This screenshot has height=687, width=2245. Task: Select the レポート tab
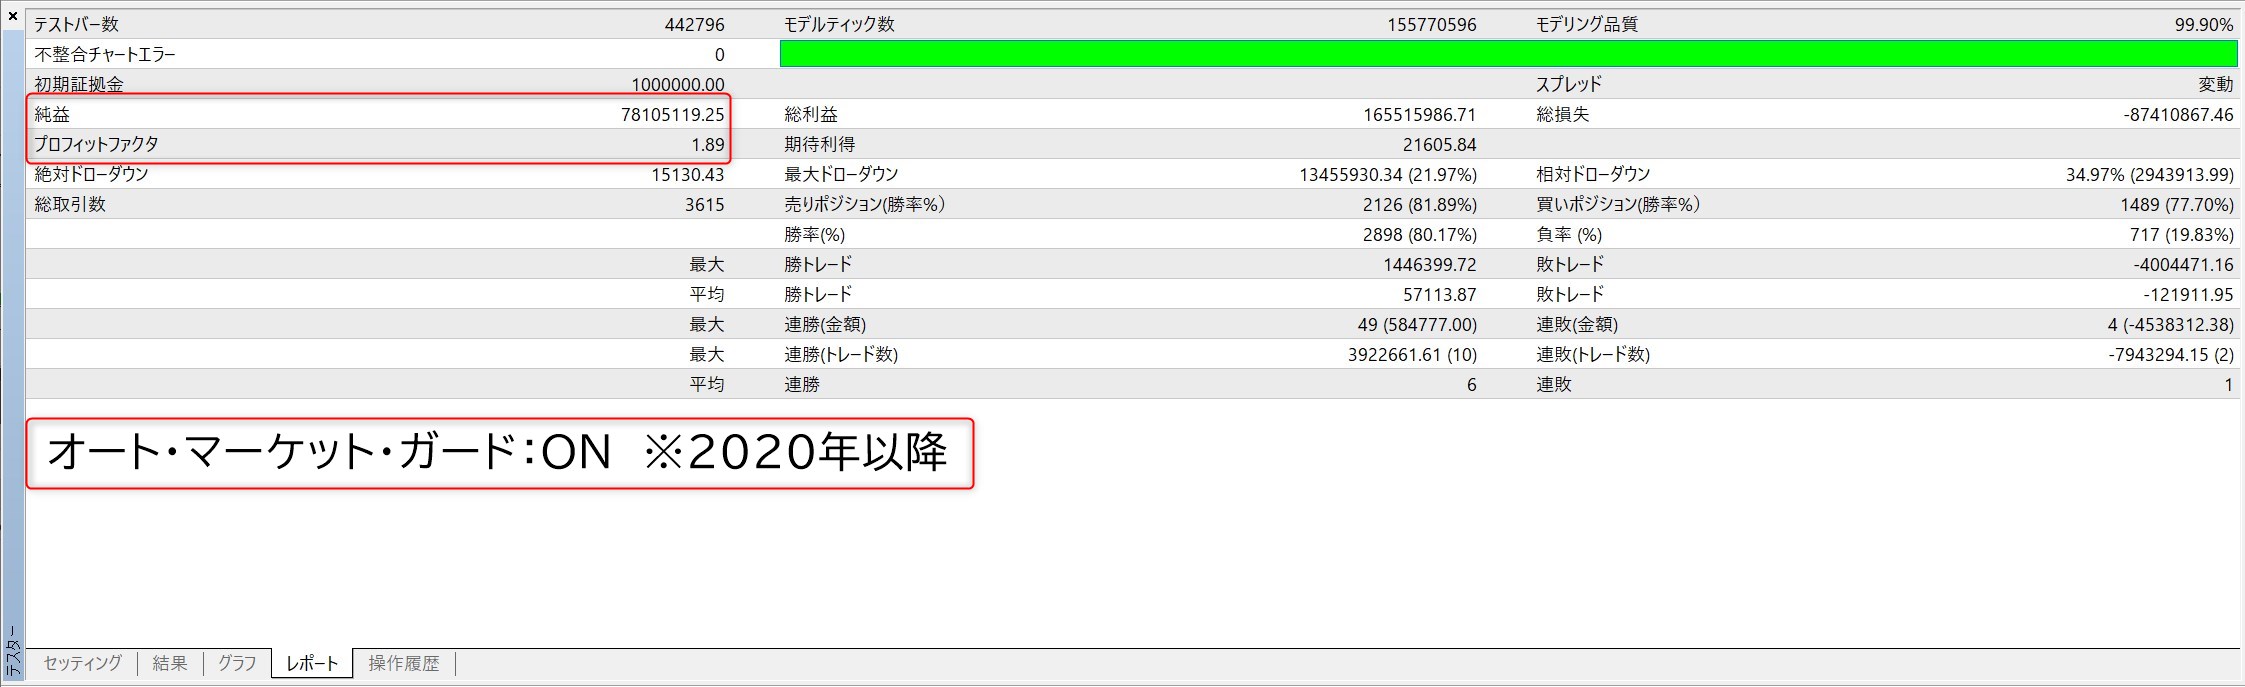coord(312,663)
